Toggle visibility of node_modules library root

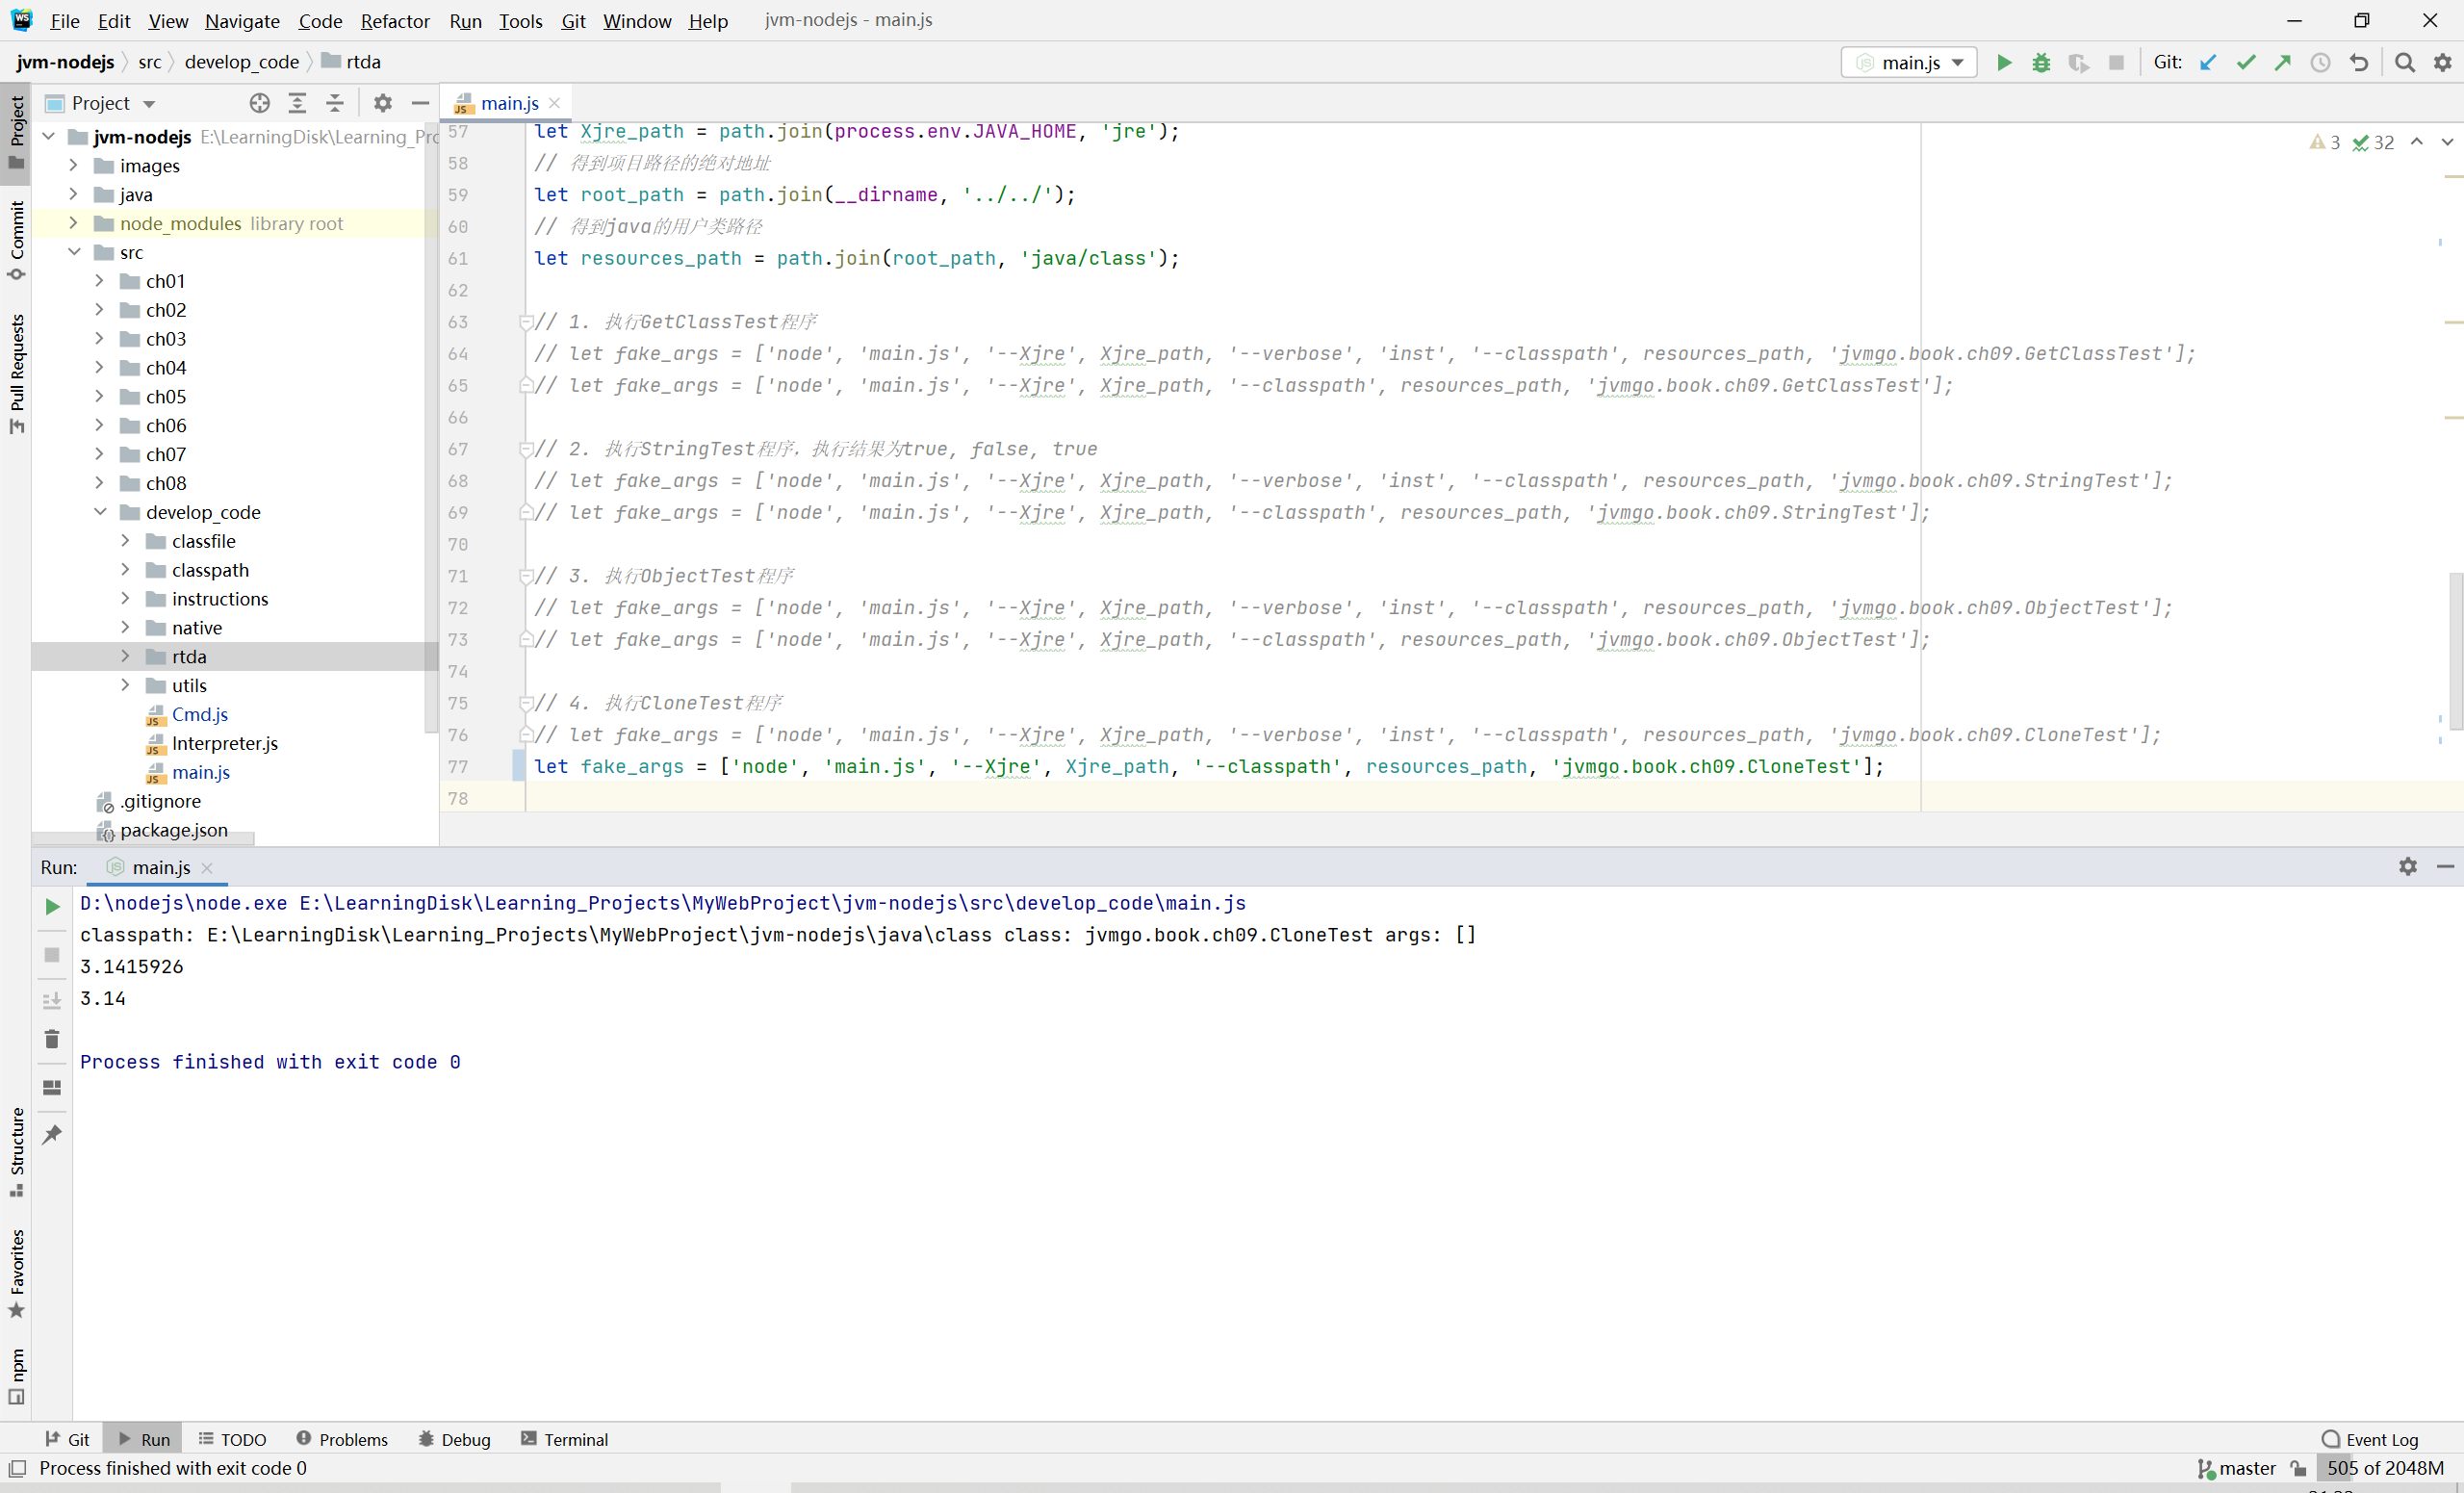(72, 223)
